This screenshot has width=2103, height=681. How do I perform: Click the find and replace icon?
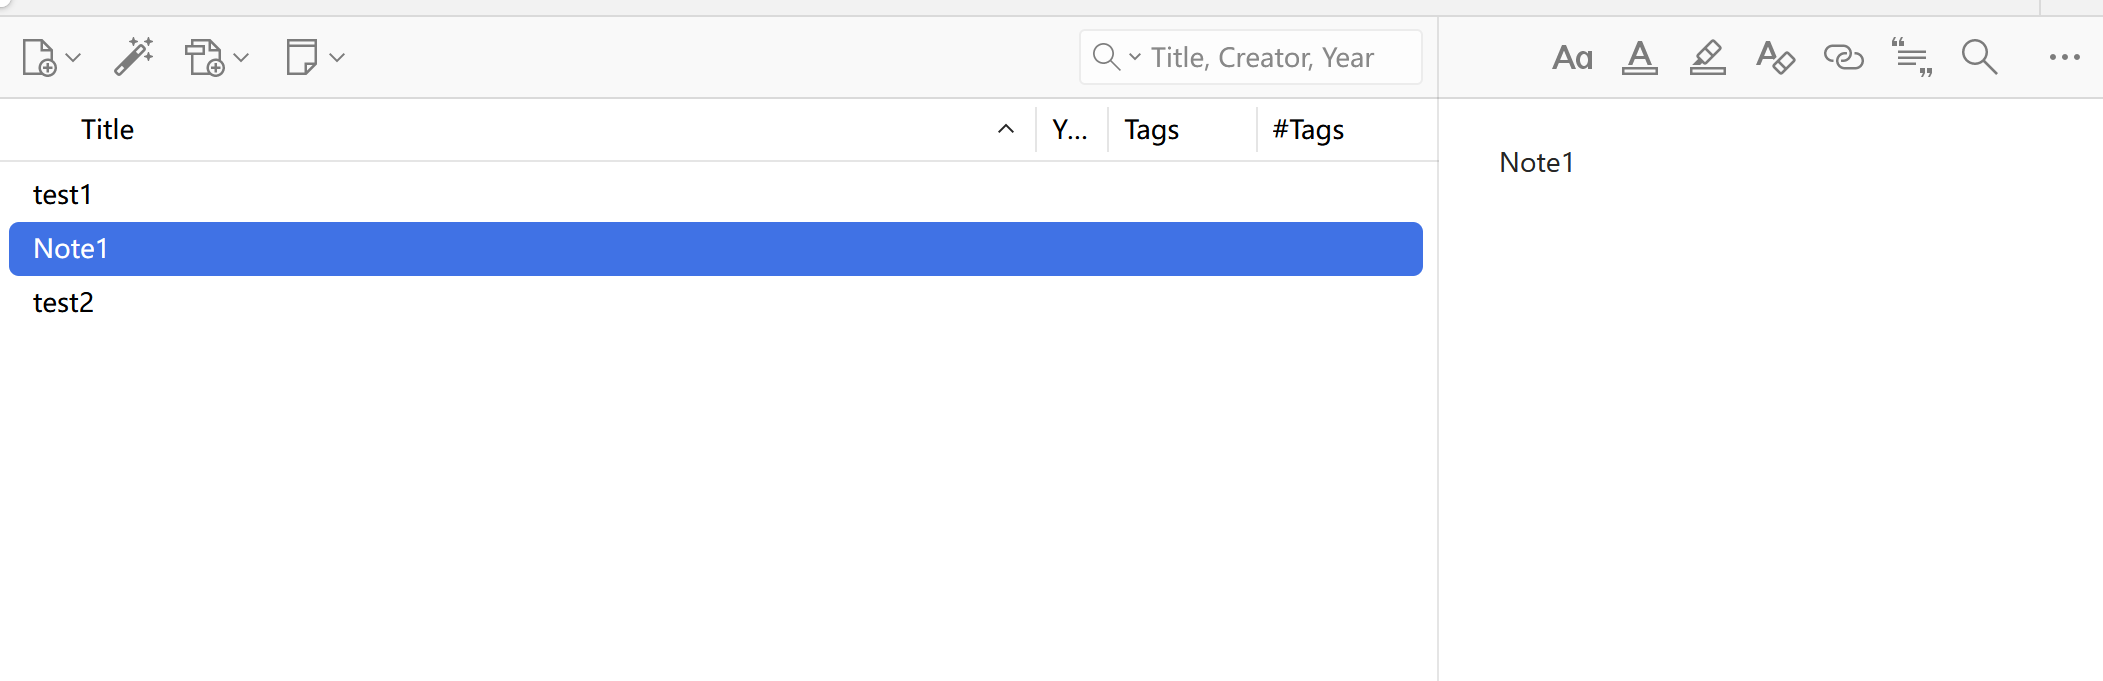(x=1979, y=57)
